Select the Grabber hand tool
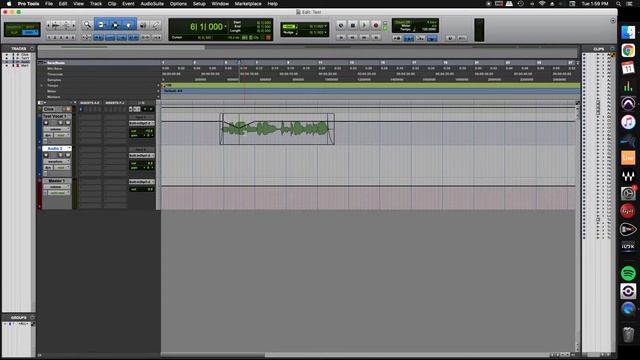Screen dimensions: 640x360 click(x=129, y=25)
